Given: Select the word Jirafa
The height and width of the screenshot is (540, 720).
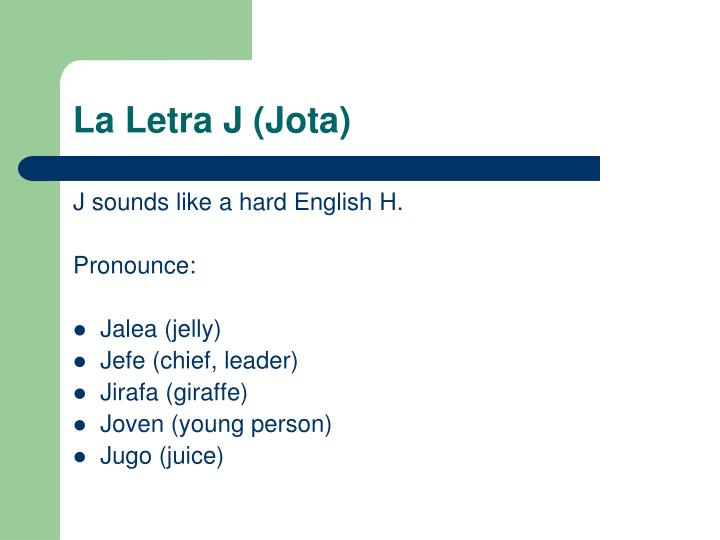Looking at the screenshot, I should 129,393.
